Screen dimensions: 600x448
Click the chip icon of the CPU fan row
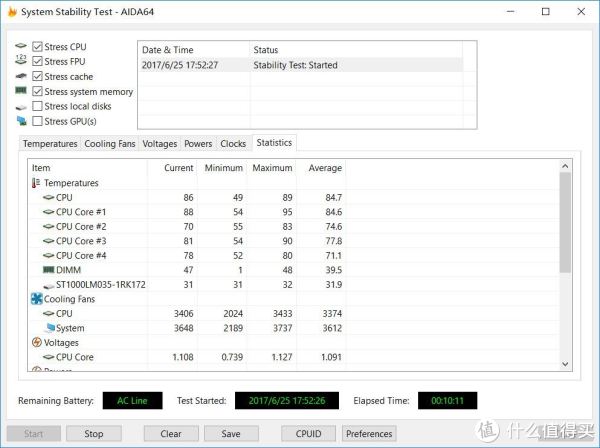[49, 314]
